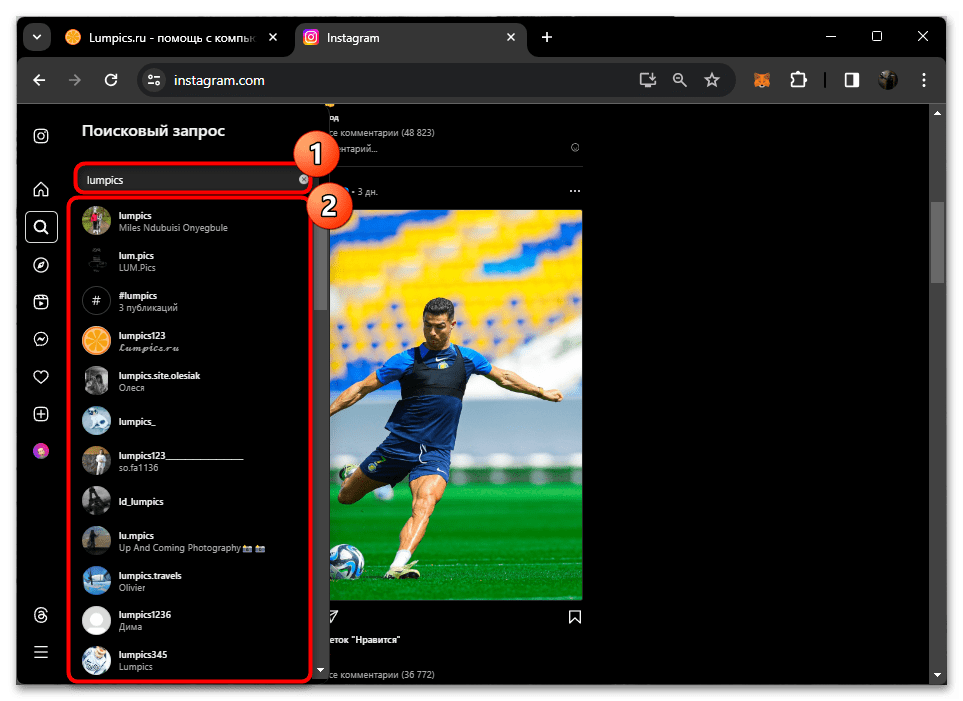Close the Instagram tab
The height and width of the screenshot is (701, 963).
tap(510, 37)
